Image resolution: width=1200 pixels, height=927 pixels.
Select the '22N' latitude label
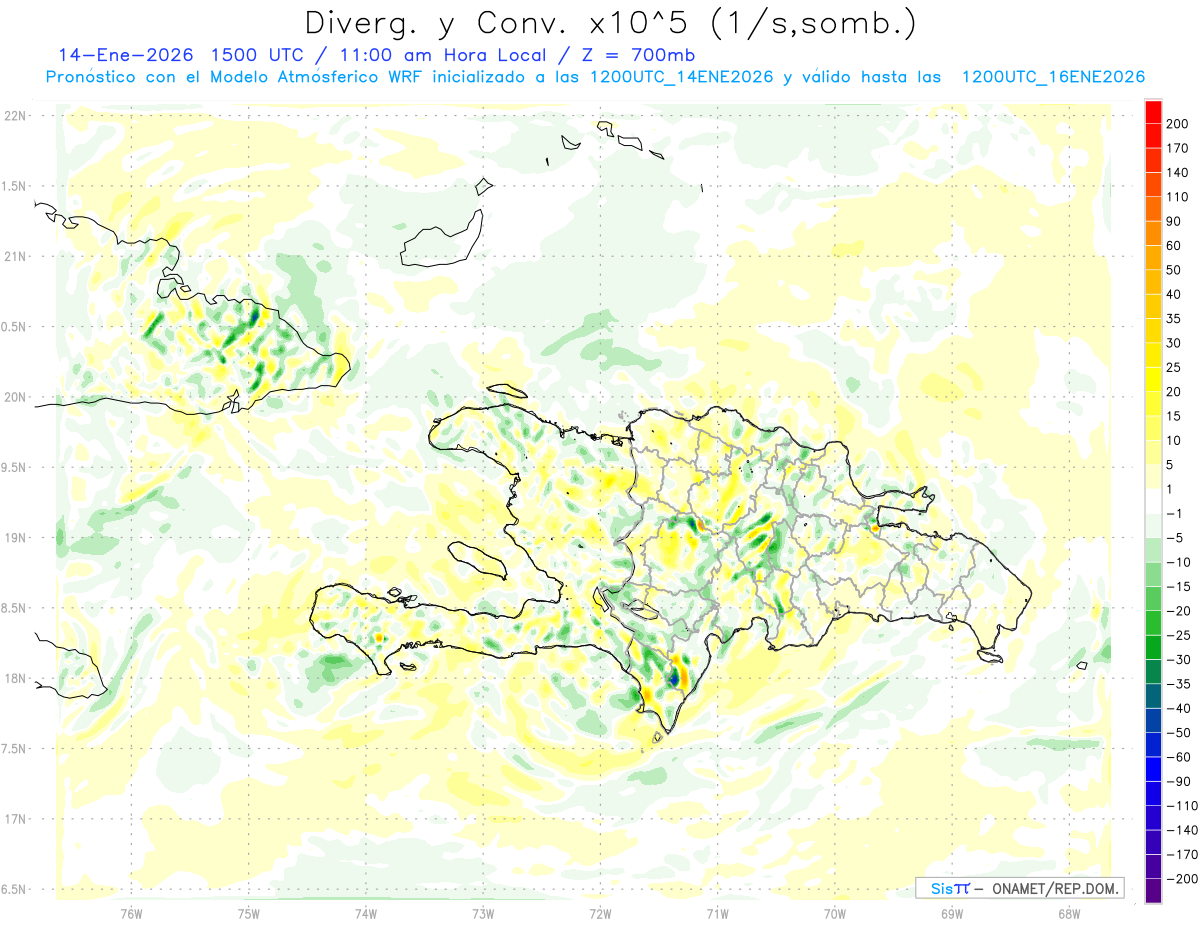click(x=14, y=116)
